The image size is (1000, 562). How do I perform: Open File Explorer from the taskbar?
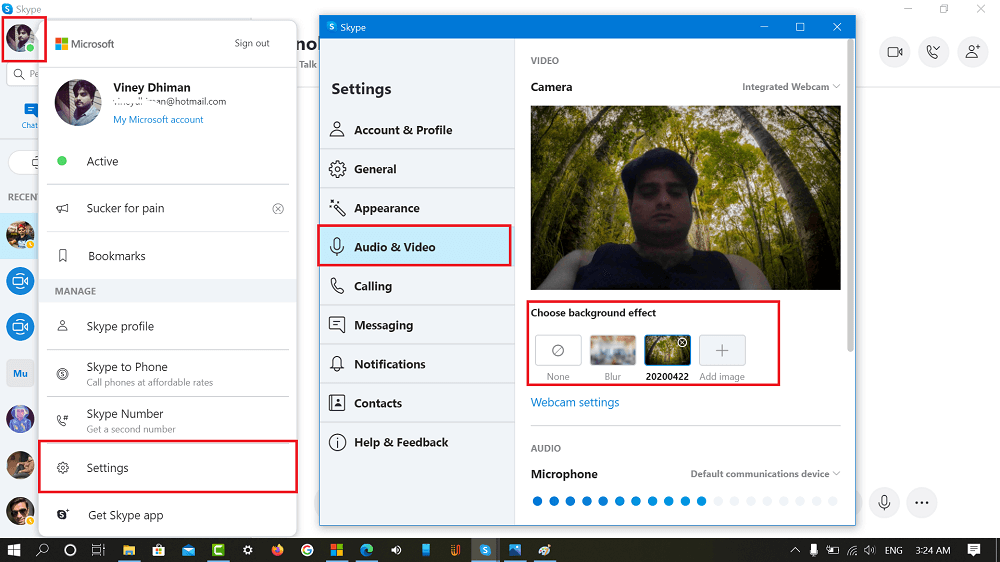(x=129, y=550)
